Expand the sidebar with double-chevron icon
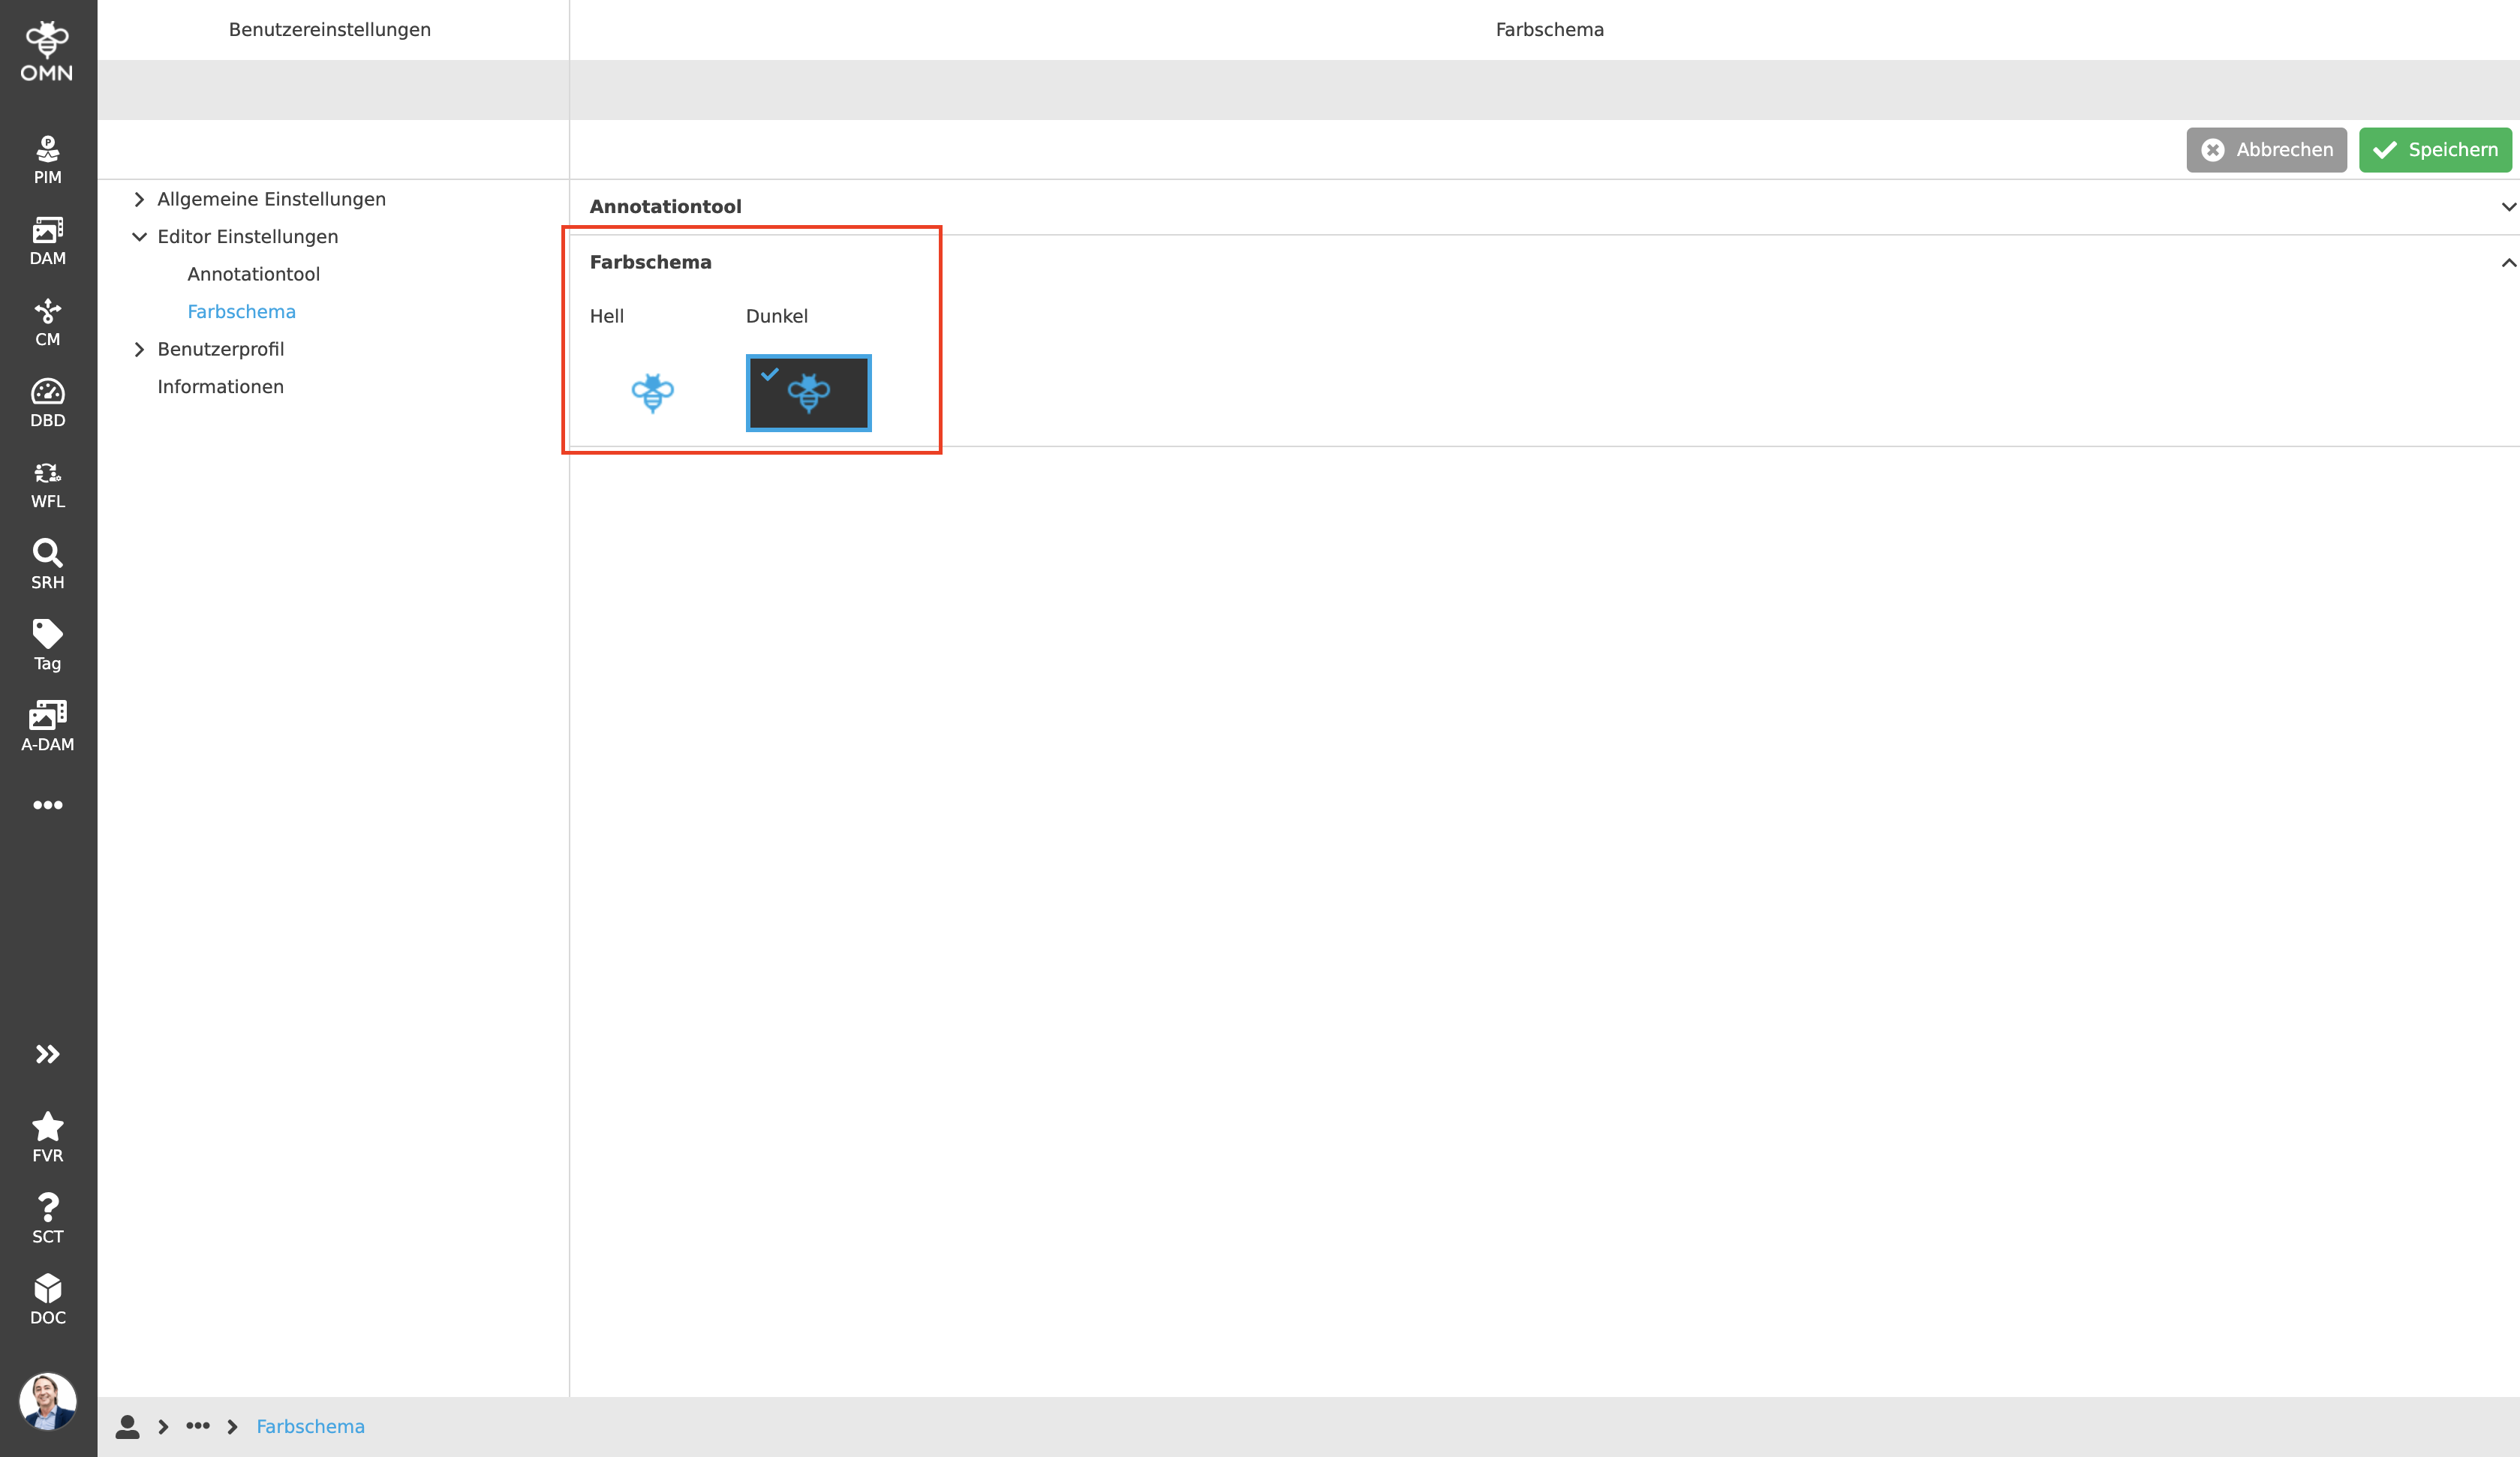Screen dimensions: 2520x1457 pos(47,1054)
